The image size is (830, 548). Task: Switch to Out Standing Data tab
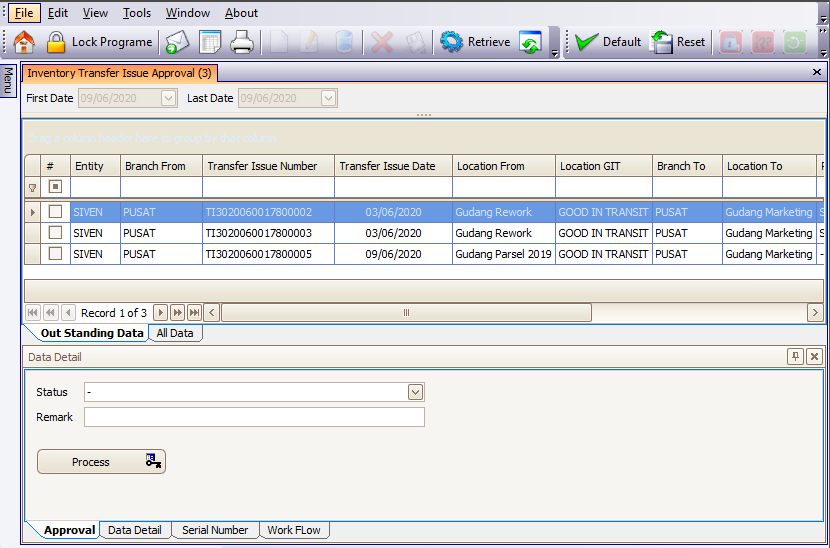coord(92,333)
